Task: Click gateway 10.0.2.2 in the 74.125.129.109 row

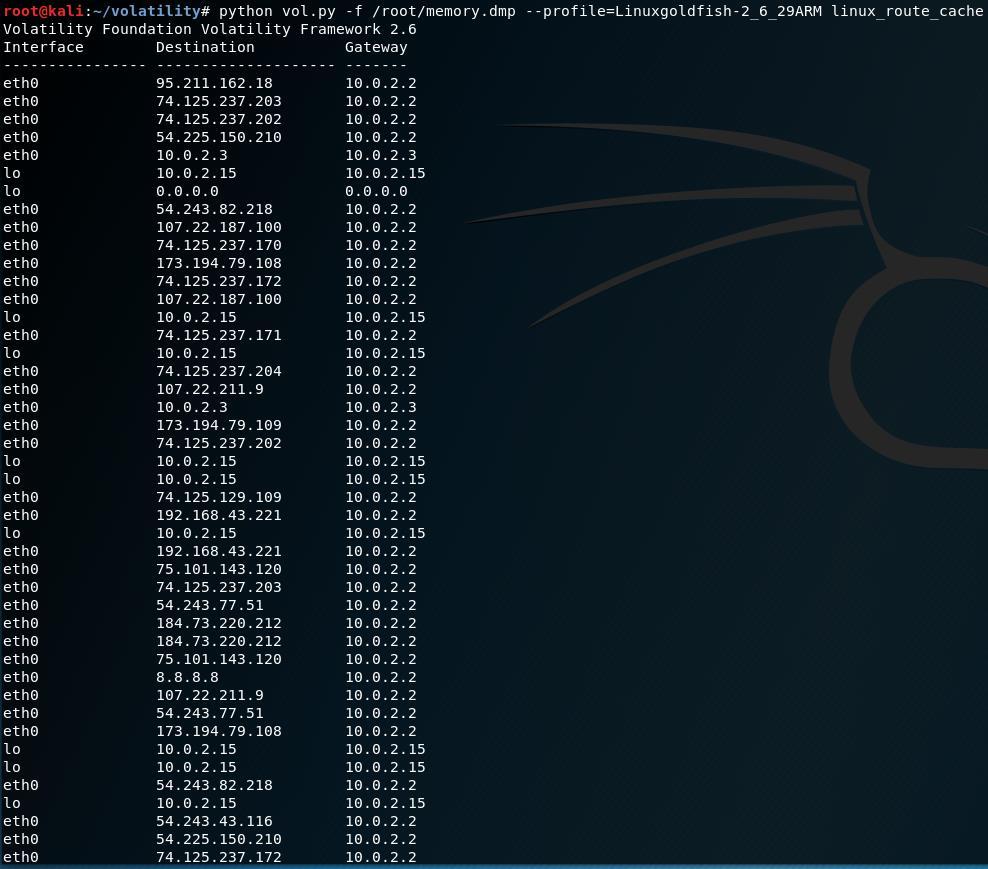Action: (x=381, y=497)
